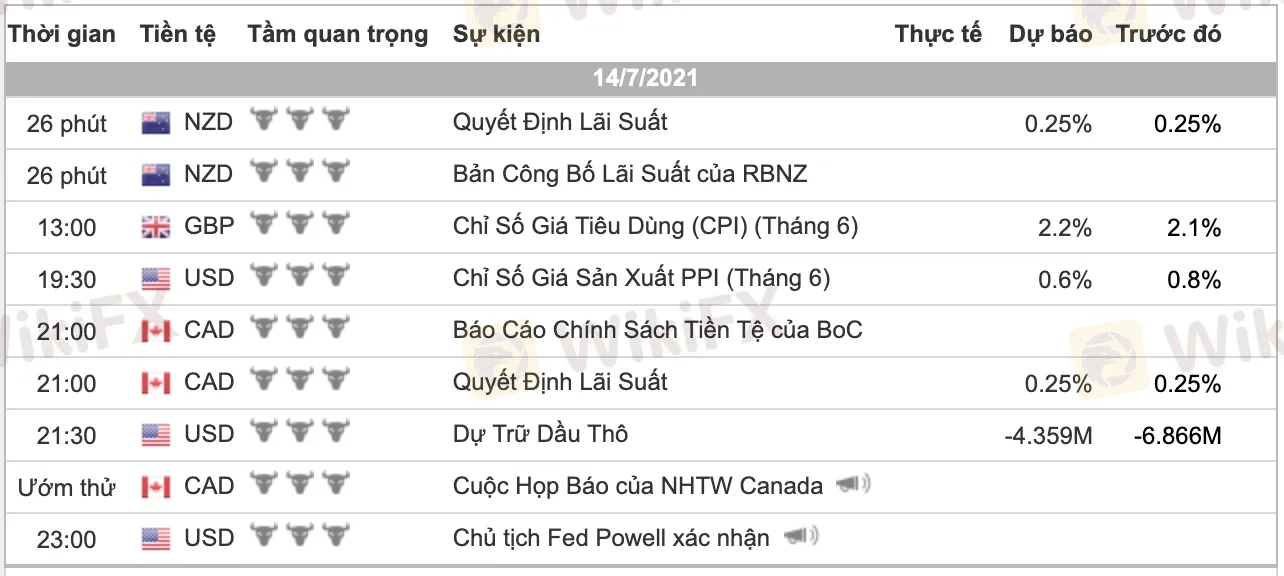Open Báo Cáo Chính Sách Tiền Tệ của BoC

[x=657, y=330]
